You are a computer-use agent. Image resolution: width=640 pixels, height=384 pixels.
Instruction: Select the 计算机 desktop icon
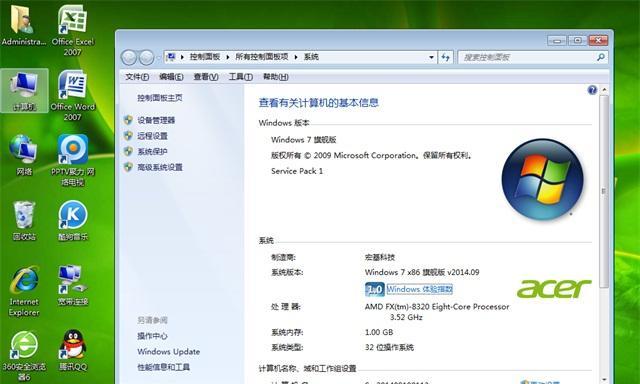(24, 91)
